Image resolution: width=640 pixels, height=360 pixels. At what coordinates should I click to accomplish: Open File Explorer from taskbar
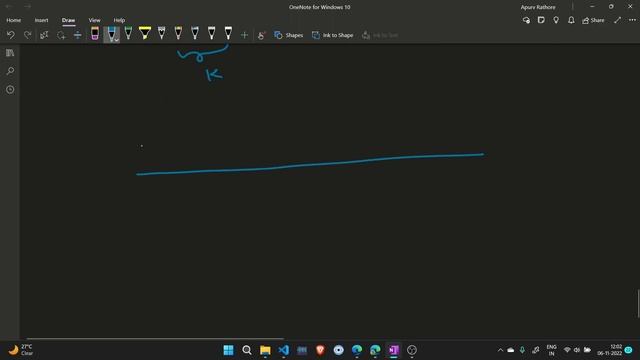[x=265, y=350]
